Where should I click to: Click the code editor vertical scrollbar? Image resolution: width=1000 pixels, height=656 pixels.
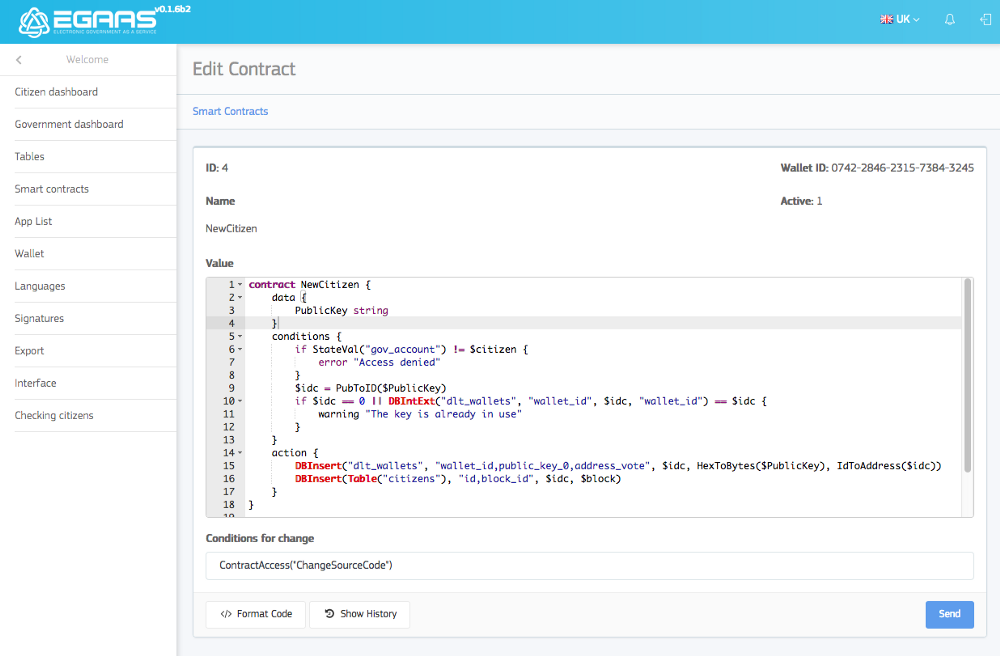point(967,375)
